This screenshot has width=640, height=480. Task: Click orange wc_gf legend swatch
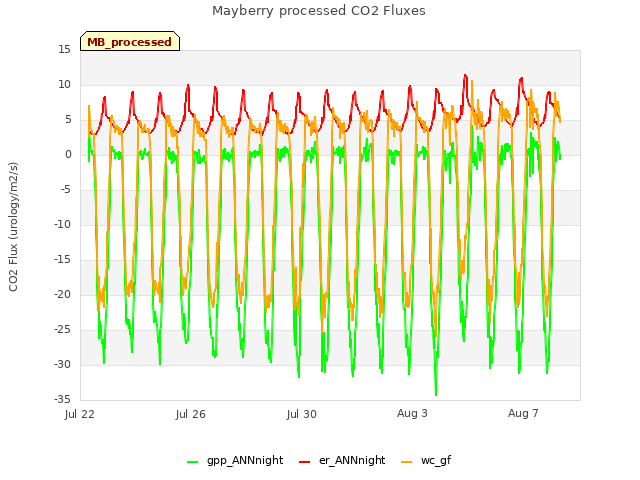(407, 462)
